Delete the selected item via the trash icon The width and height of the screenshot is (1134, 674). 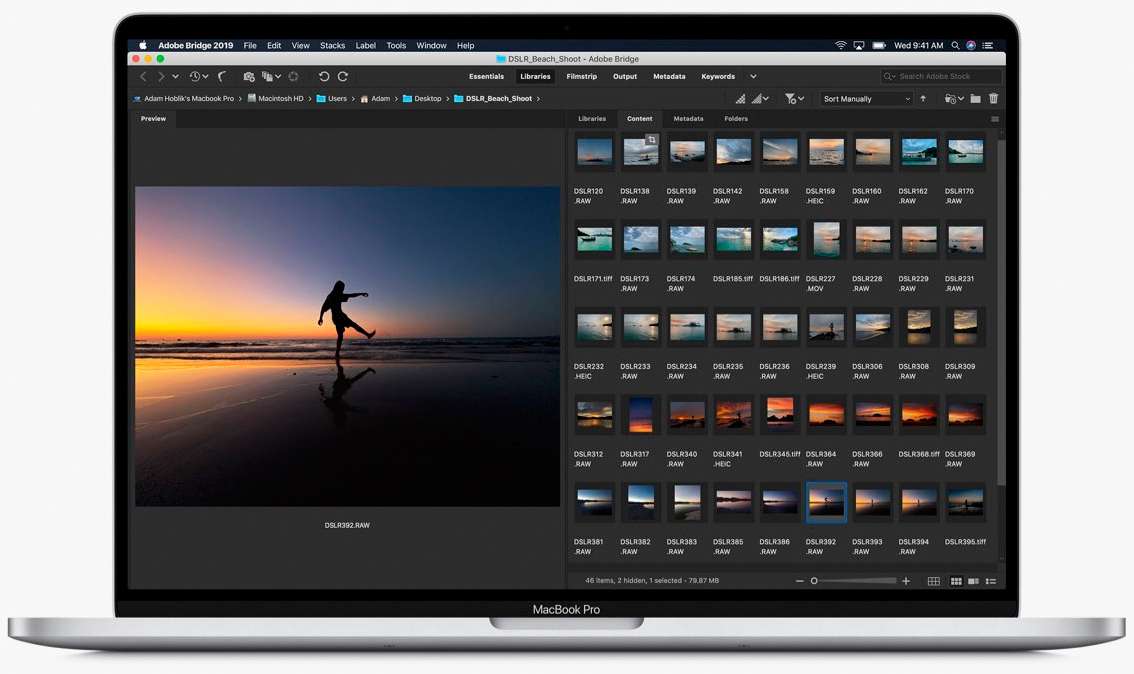pos(993,98)
